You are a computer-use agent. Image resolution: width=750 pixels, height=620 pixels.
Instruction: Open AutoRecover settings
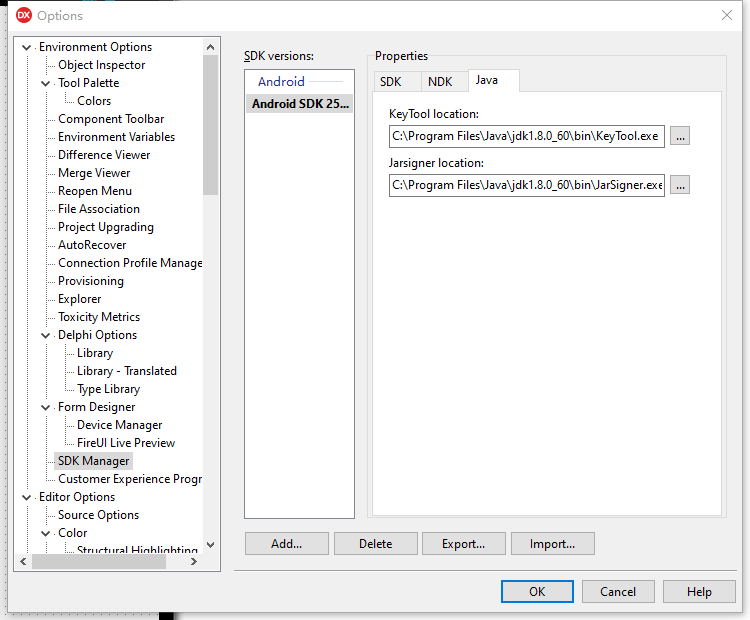coord(92,245)
